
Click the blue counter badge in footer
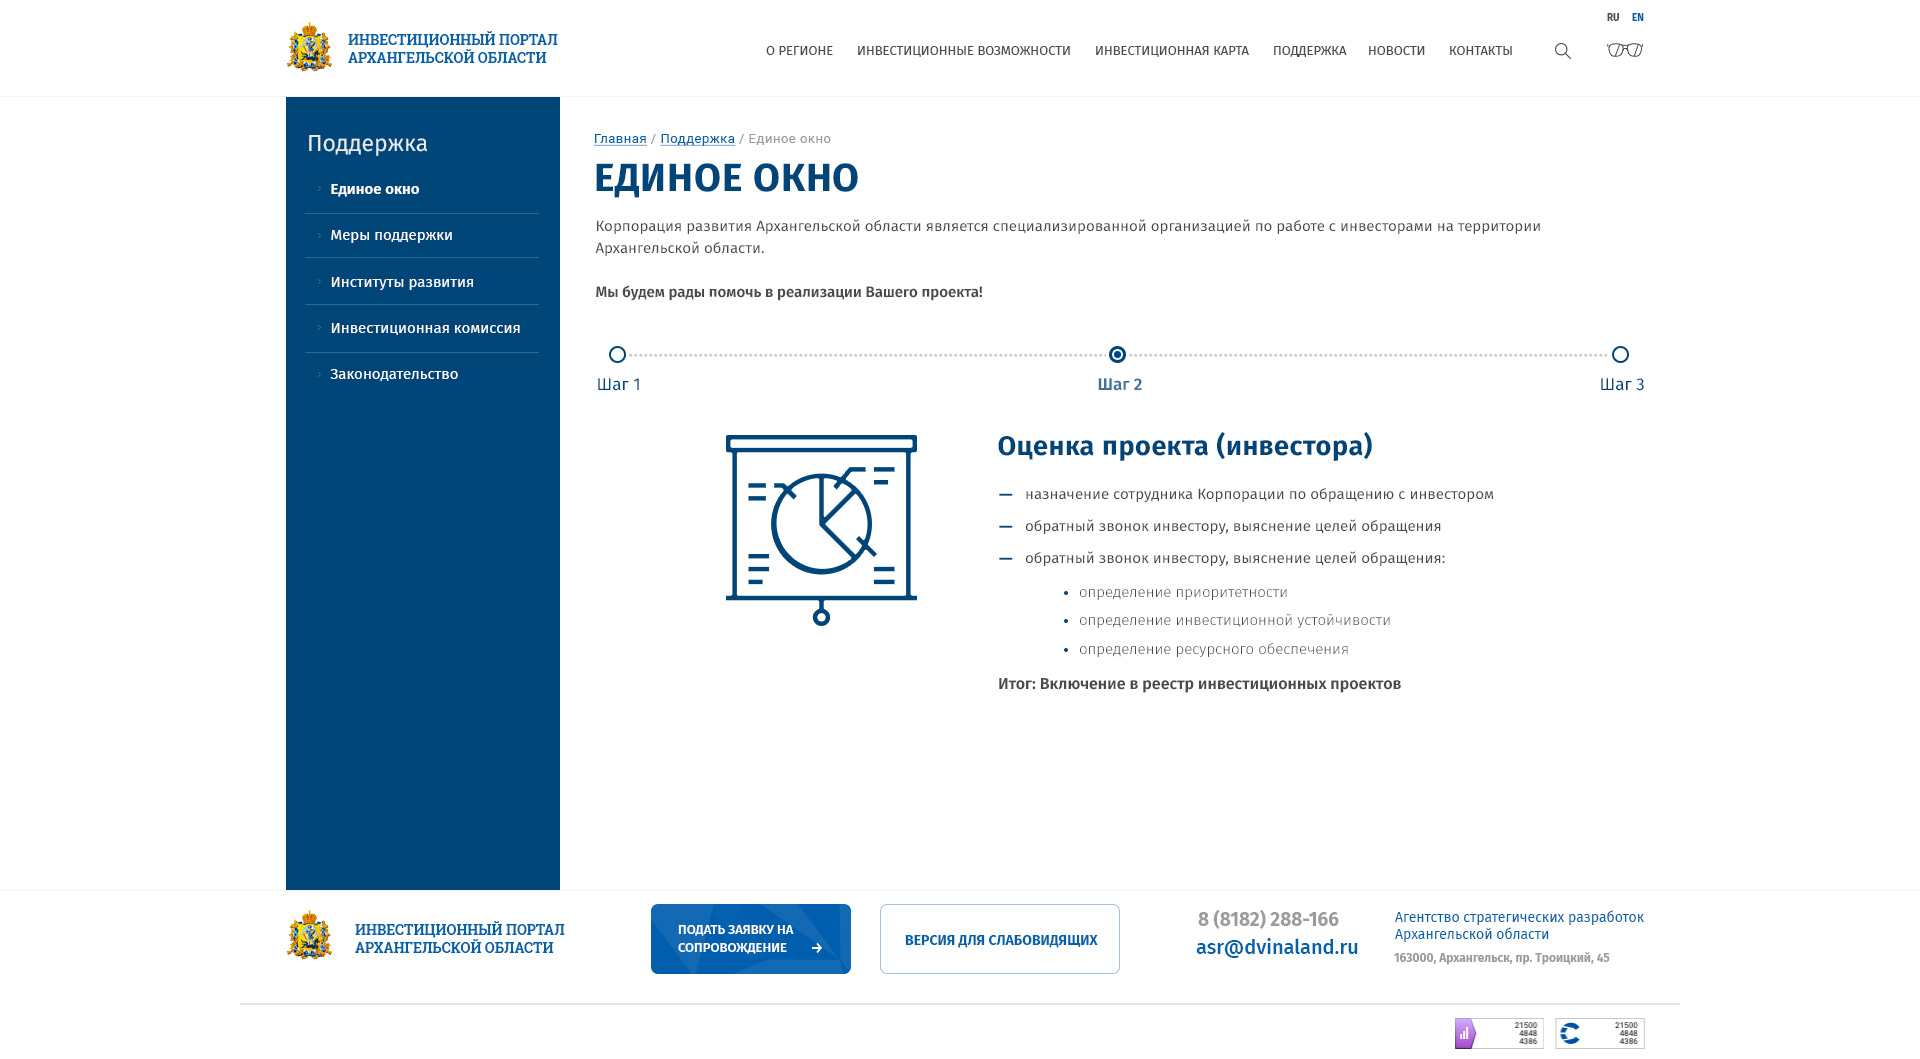pyautogui.click(x=1599, y=1033)
